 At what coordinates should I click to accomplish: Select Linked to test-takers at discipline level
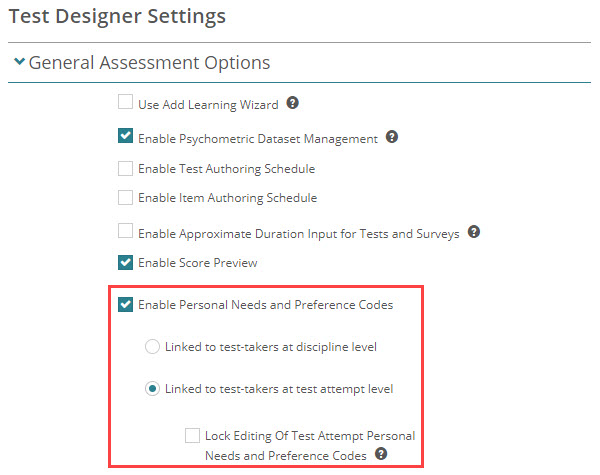click(x=153, y=347)
